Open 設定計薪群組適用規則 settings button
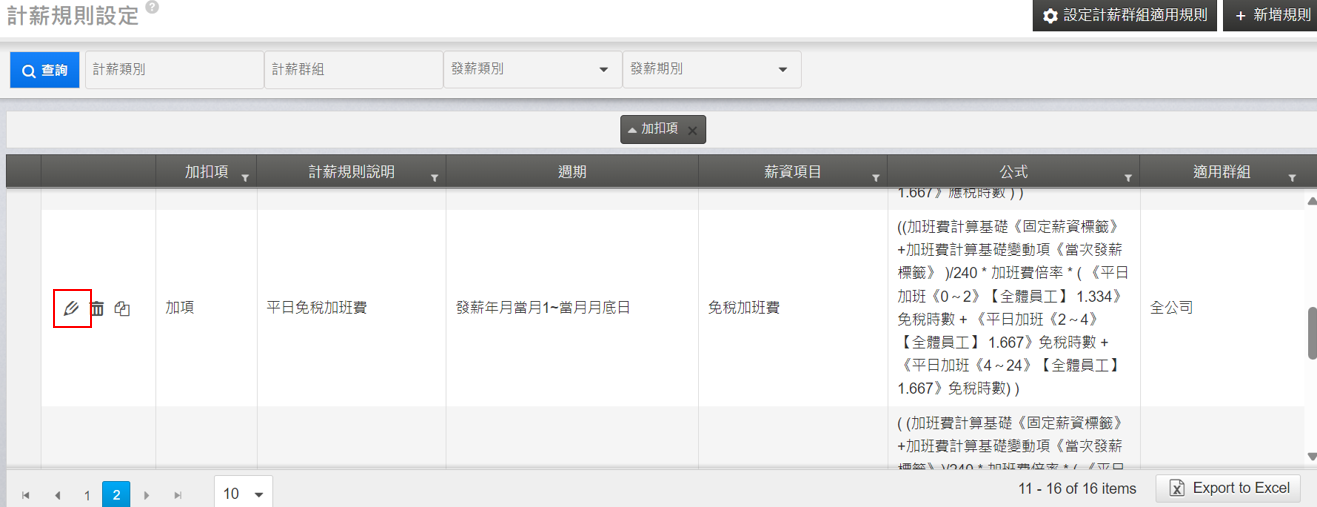Screen dimensions: 1317x507 (1124, 16)
